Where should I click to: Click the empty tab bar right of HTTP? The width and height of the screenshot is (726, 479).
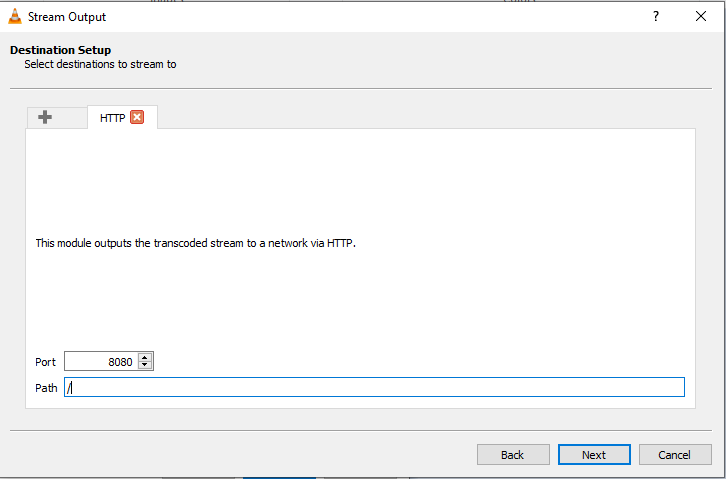[420, 117]
